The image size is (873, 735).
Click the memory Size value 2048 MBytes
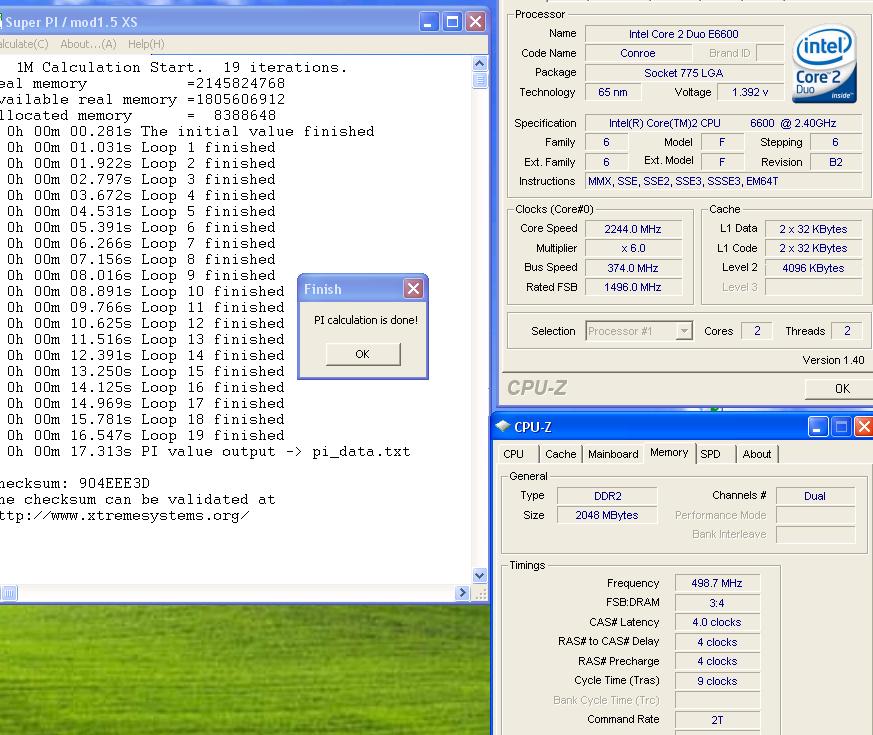[x=607, y=515]
